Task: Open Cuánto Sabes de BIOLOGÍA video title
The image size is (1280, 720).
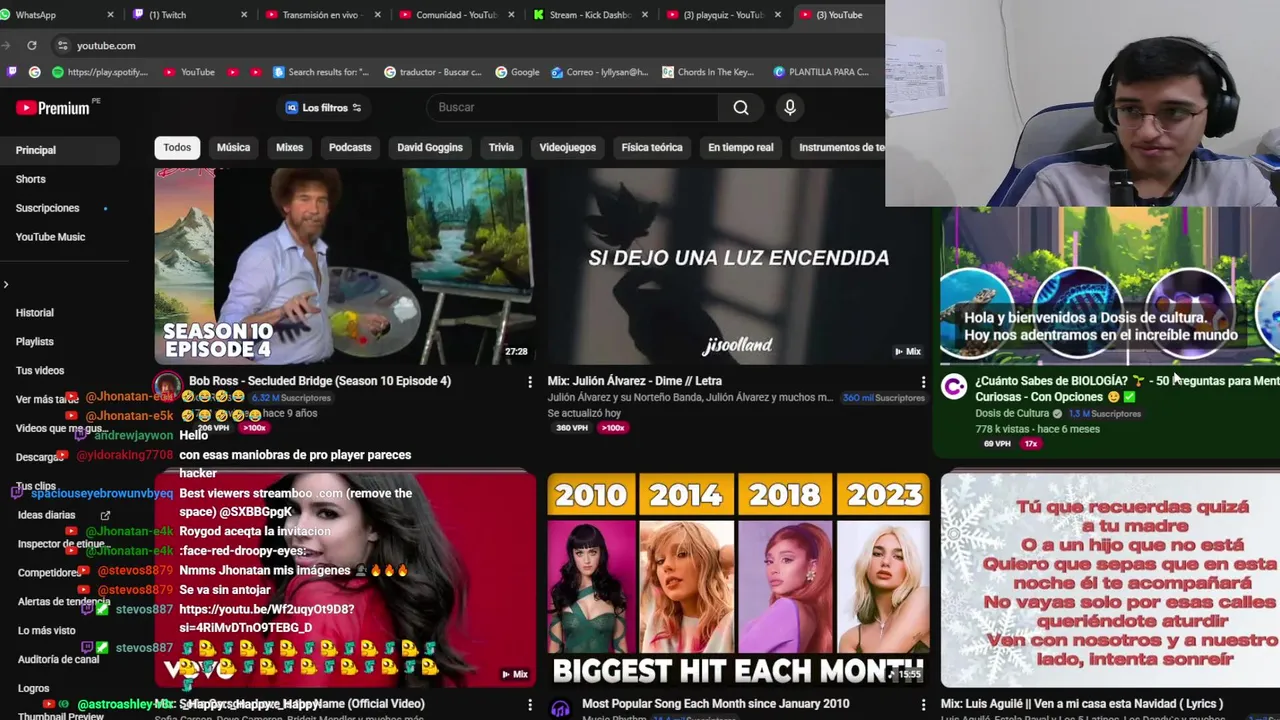Action: pyautogui.click(x=1127, y=389)
